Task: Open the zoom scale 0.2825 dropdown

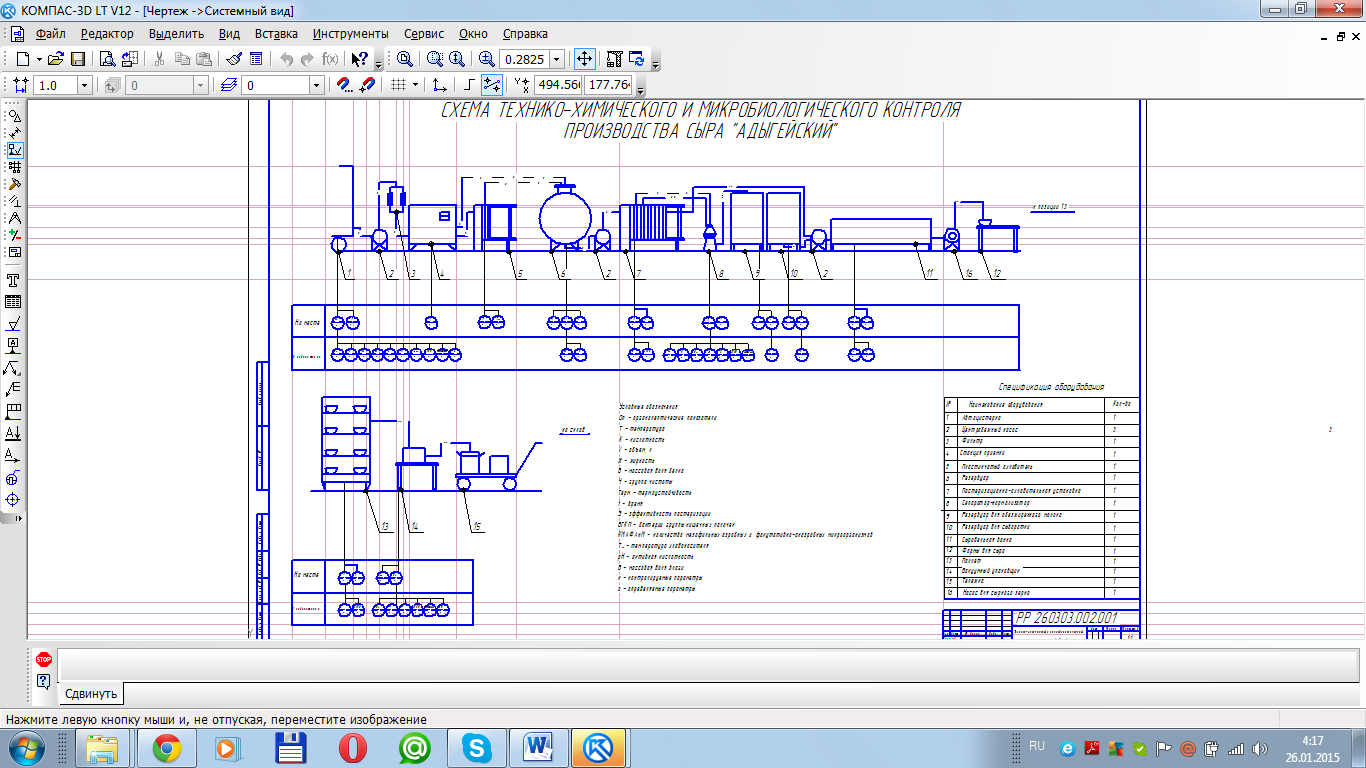Action: coord(557,59)
